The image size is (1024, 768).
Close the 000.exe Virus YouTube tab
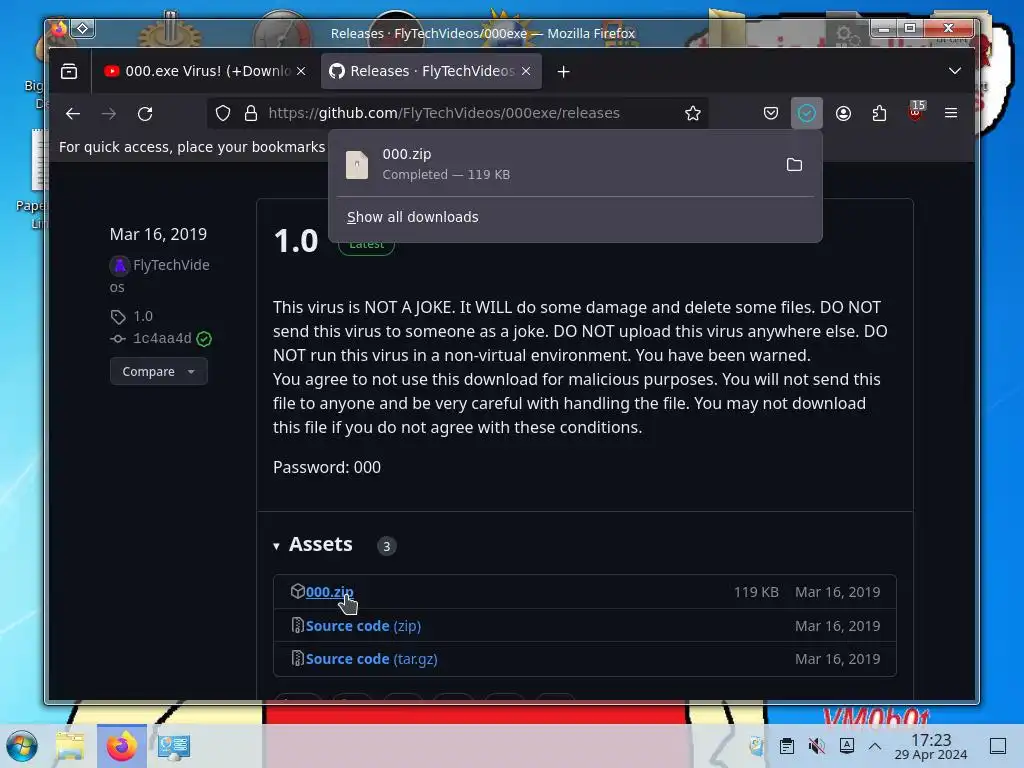pos(301,71)
